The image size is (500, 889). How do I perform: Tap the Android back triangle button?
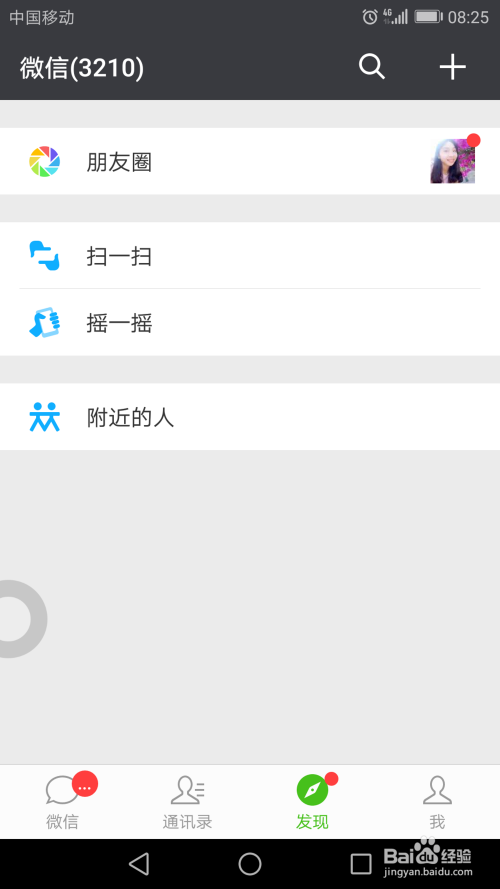(x=139, y=864)
